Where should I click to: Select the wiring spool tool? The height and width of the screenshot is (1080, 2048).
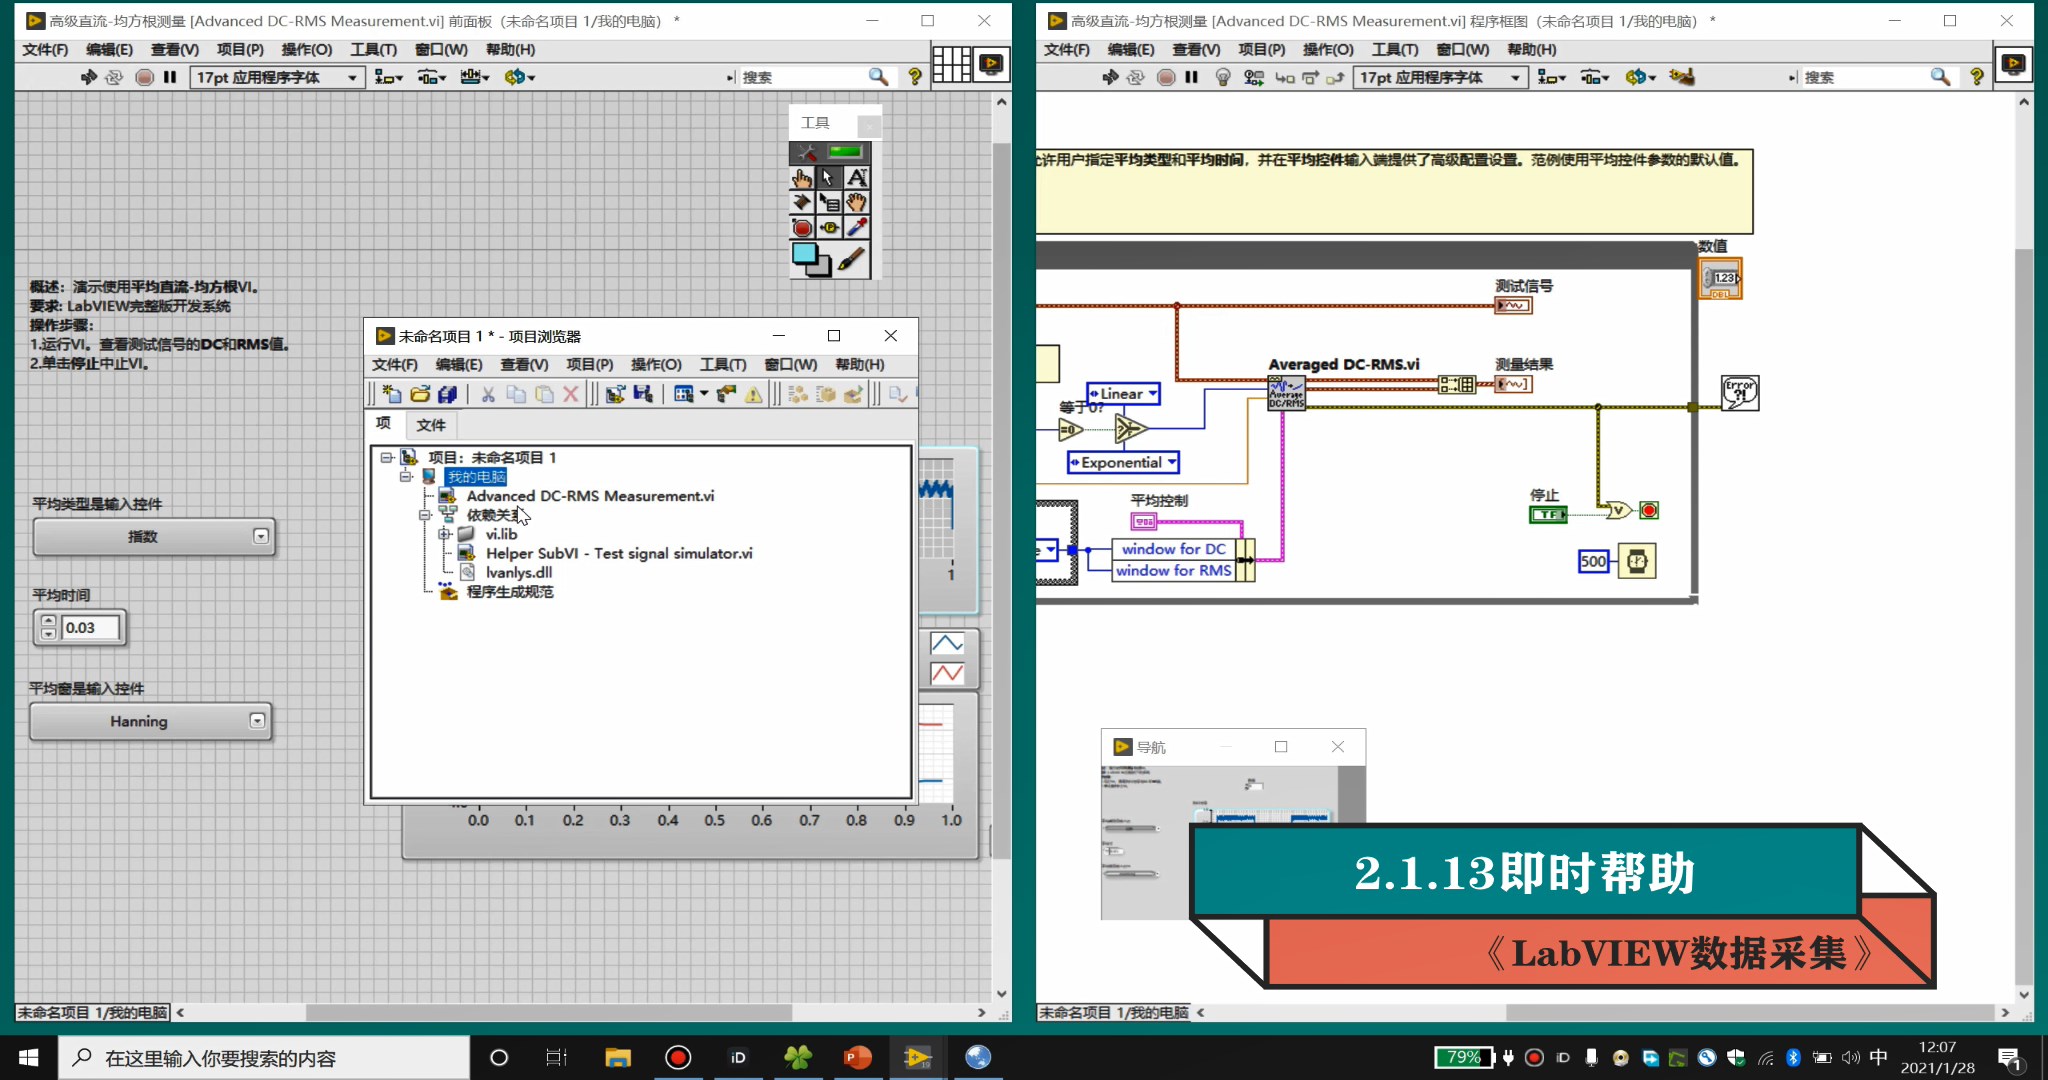pyautogui.click(x=802, y=203)
